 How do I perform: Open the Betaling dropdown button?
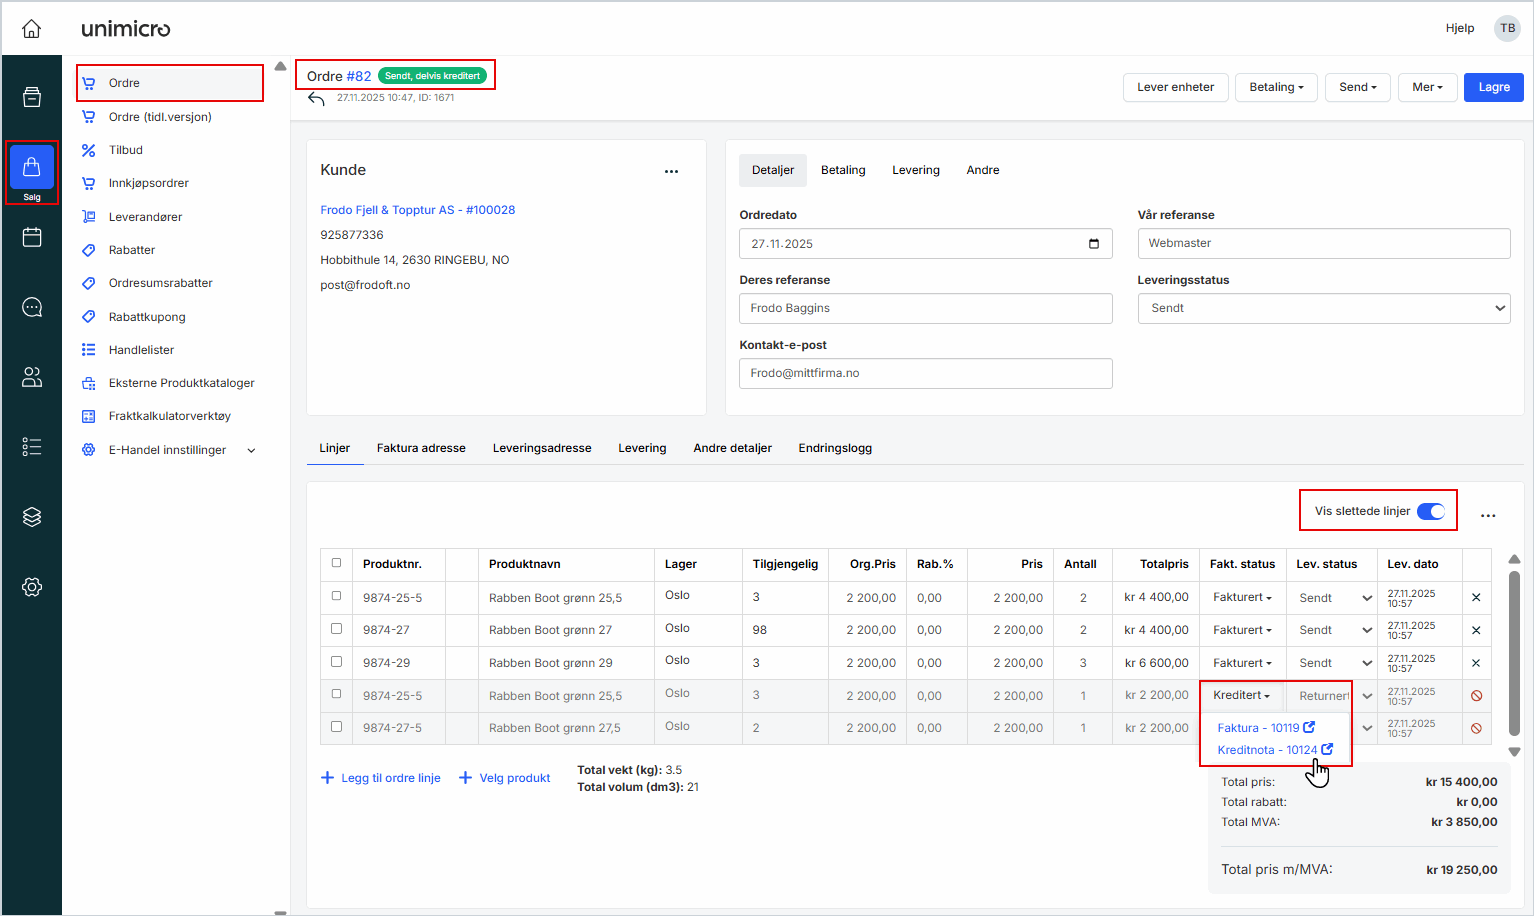[x=1276, y=87]
